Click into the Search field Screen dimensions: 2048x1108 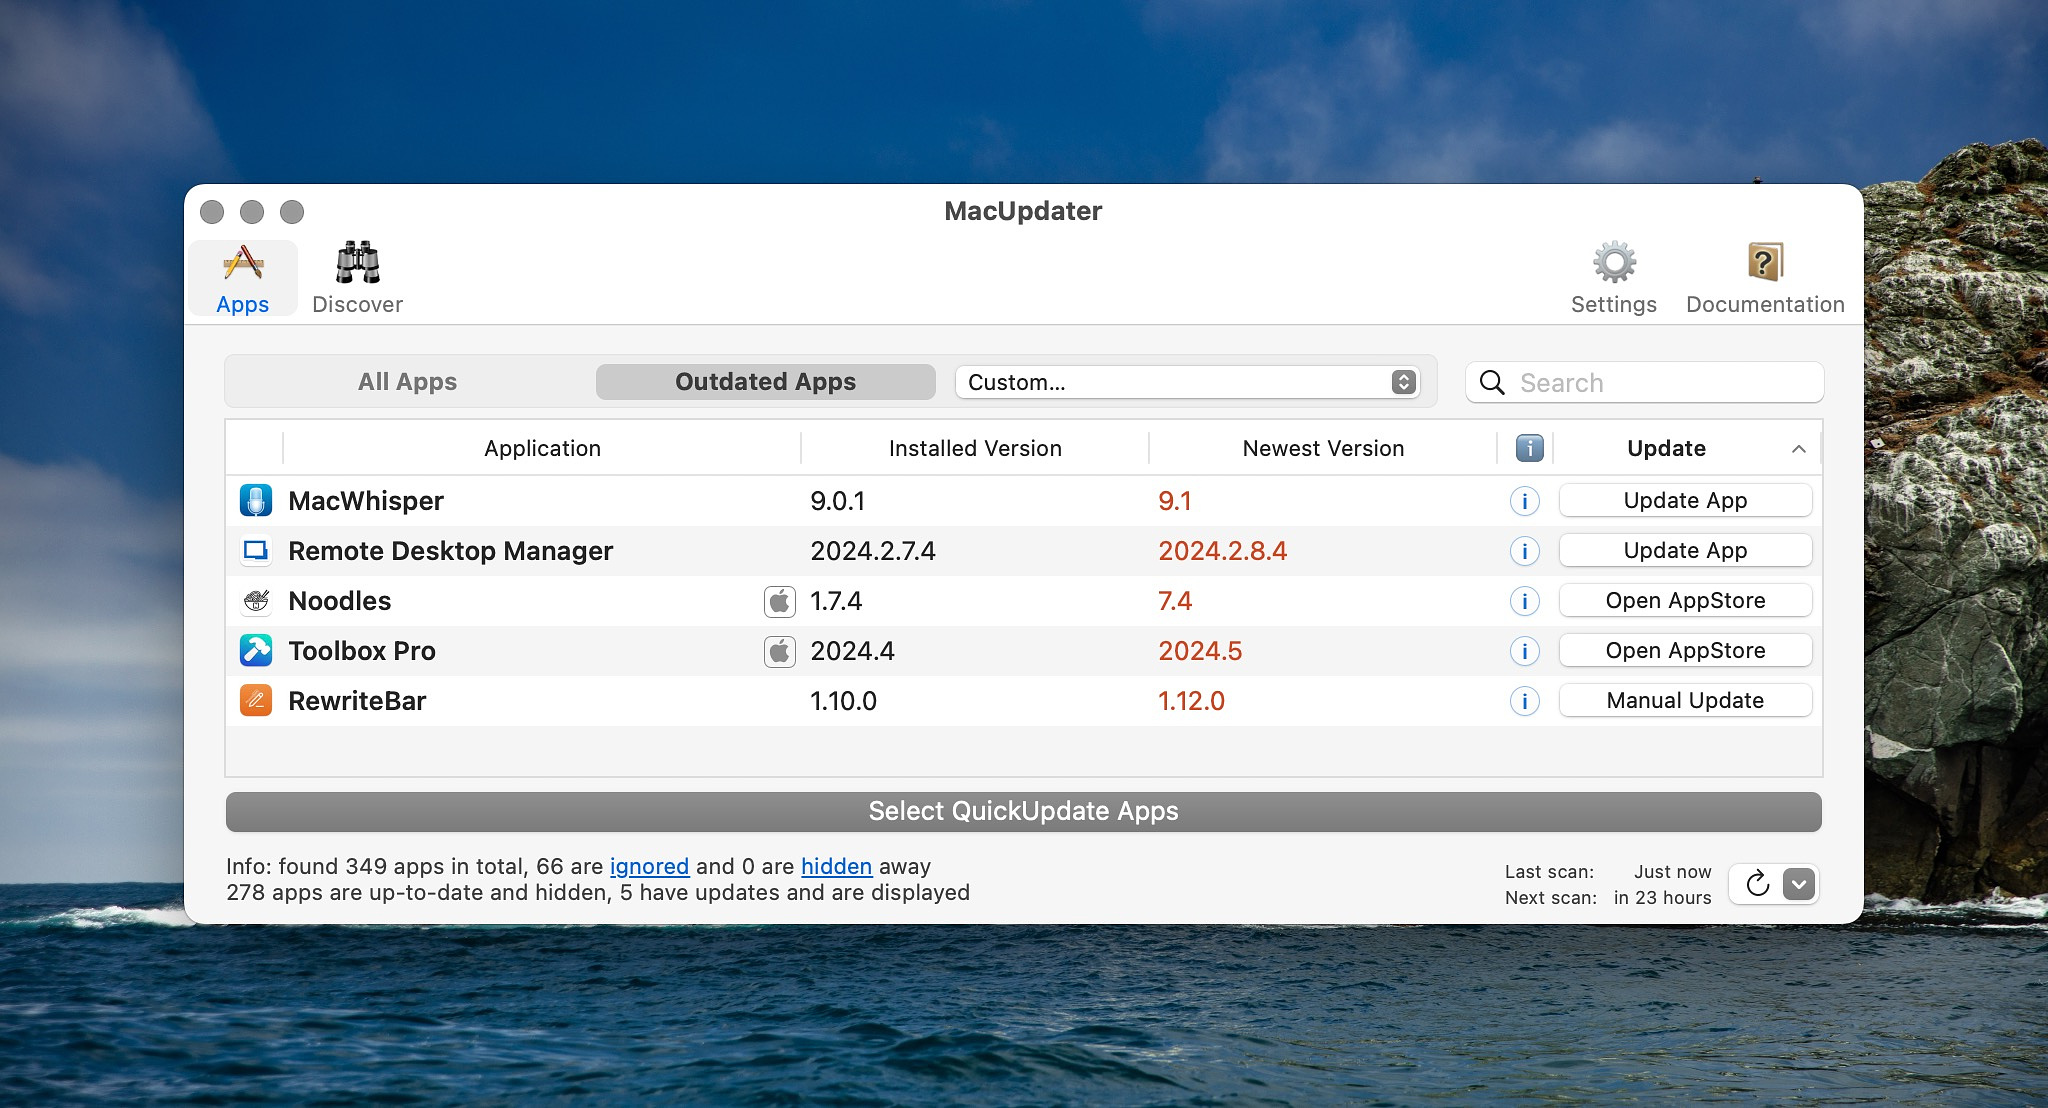point(1645,383)
